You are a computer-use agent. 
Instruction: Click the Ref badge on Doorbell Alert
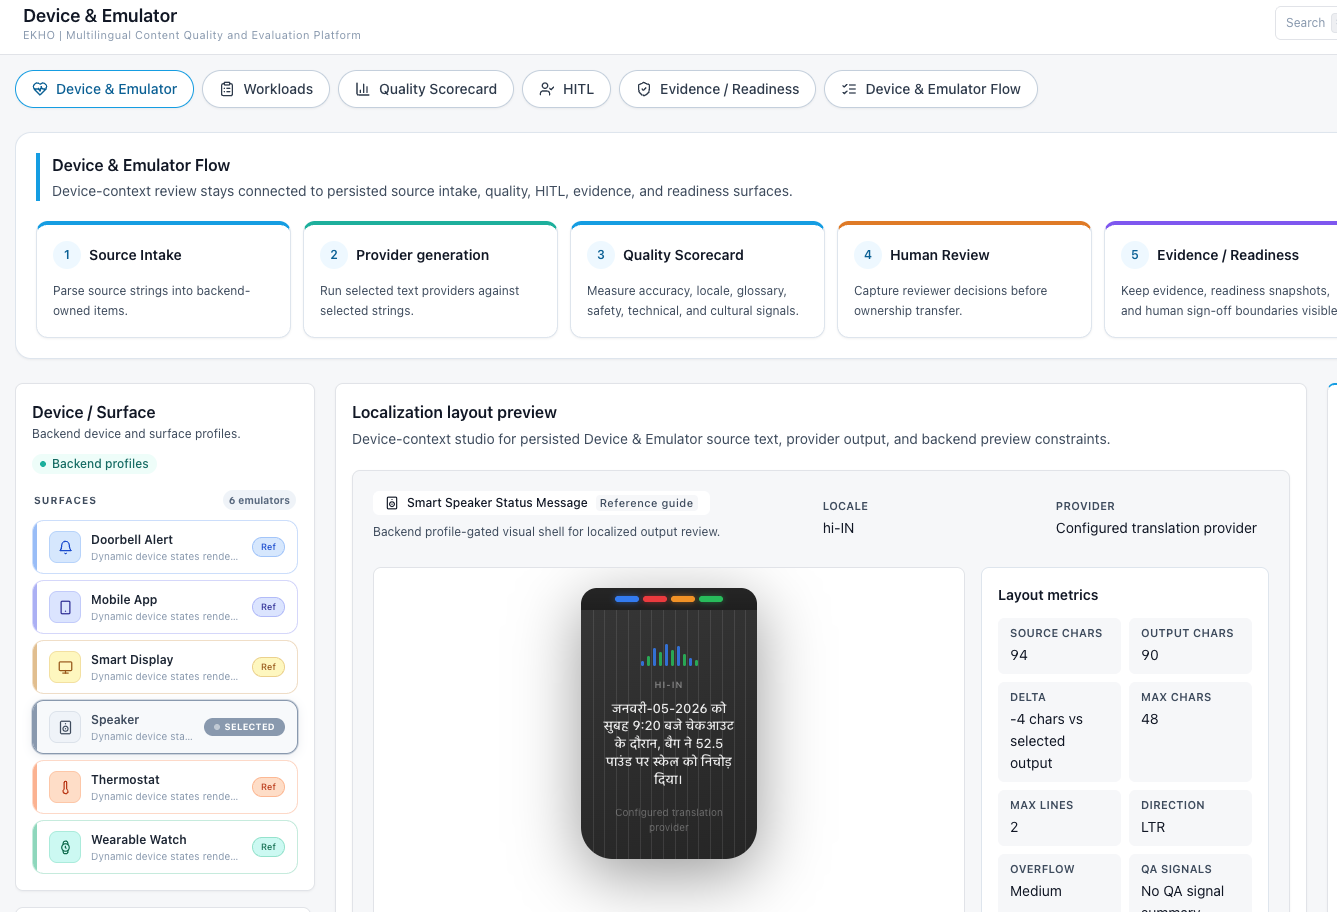click(268, 547)
